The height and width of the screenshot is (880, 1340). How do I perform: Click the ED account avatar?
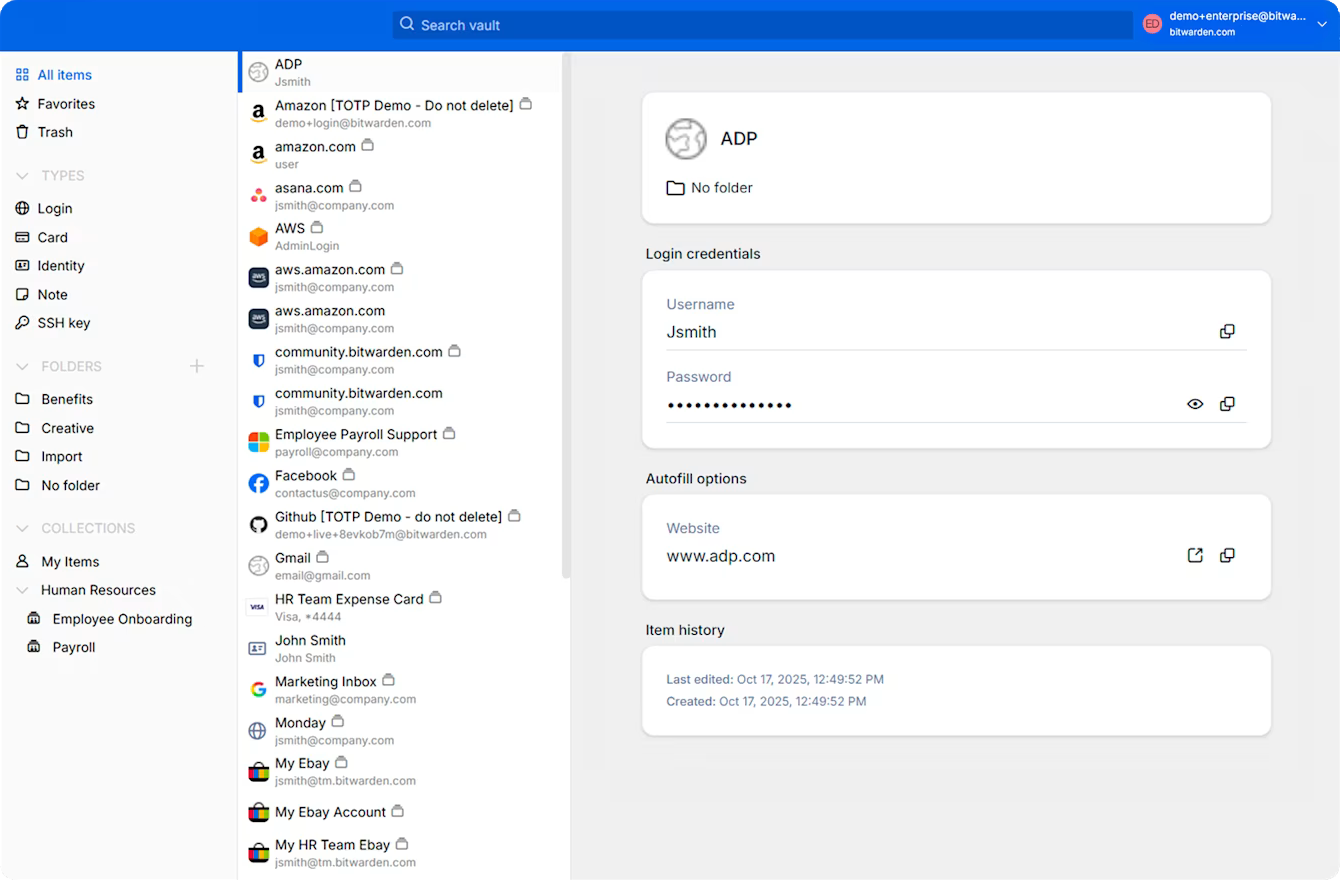tap(1152, 24)
